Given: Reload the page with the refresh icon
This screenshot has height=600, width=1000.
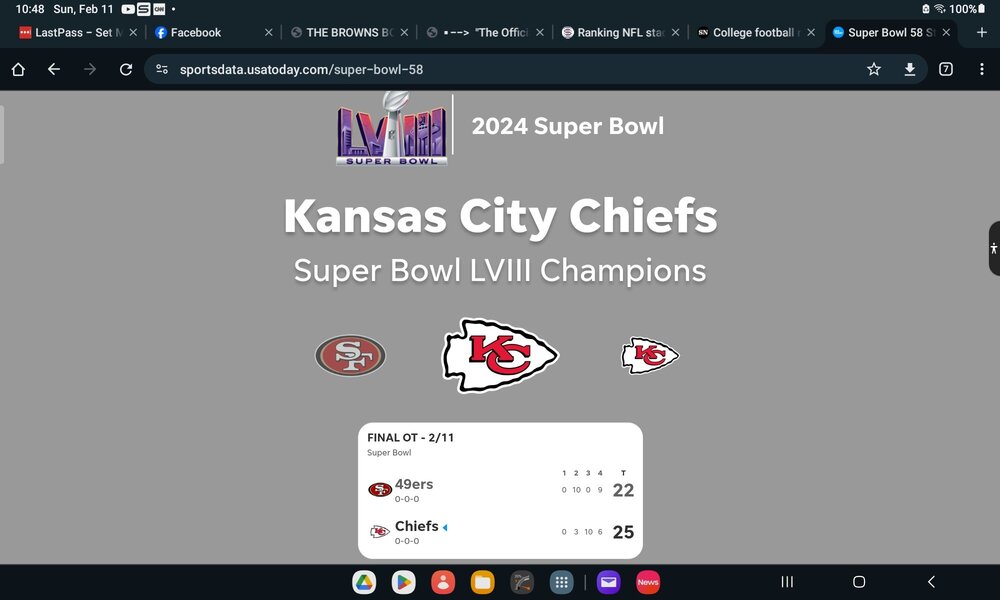Looking at the screenshot, I should 126,70.
